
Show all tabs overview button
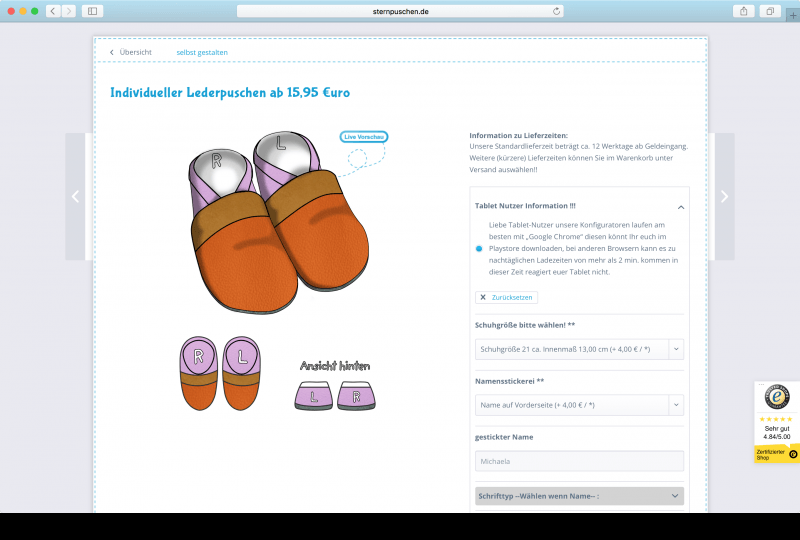click(770, 11)
